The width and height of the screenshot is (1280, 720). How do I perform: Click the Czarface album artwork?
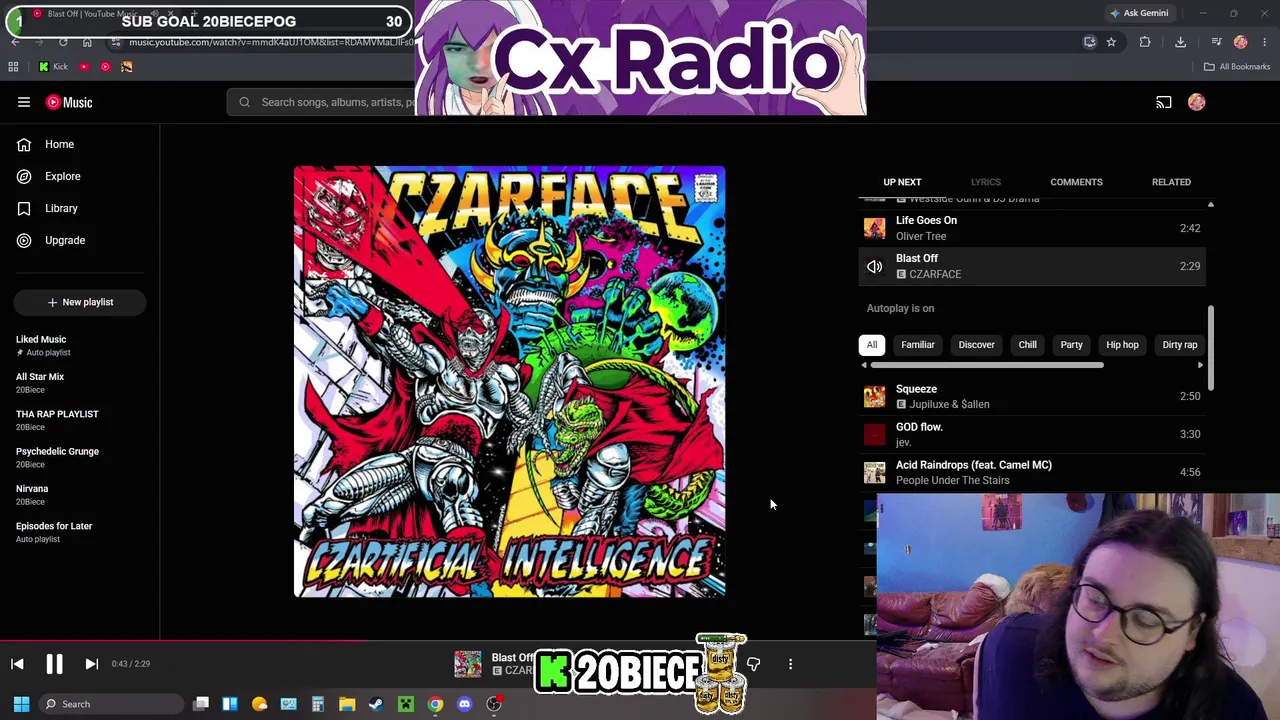tap(509, 382)
